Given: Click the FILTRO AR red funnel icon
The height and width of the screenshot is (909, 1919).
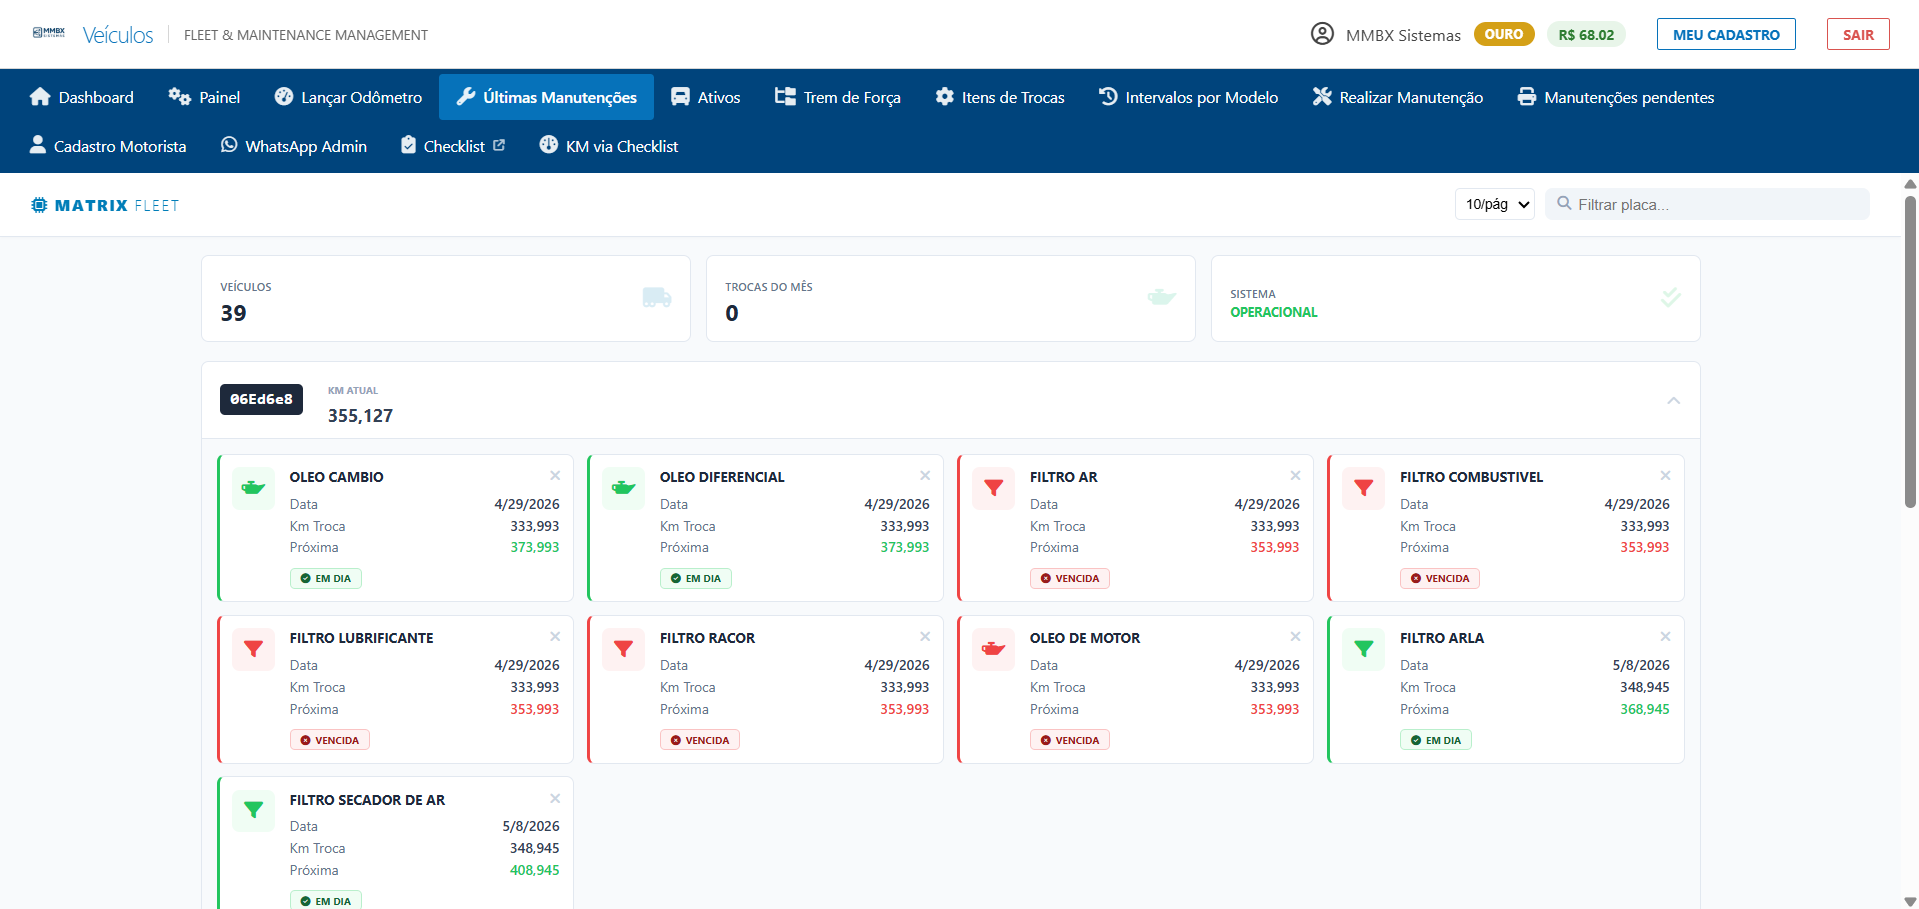Looking at the screenshot, I should [993, 488].
